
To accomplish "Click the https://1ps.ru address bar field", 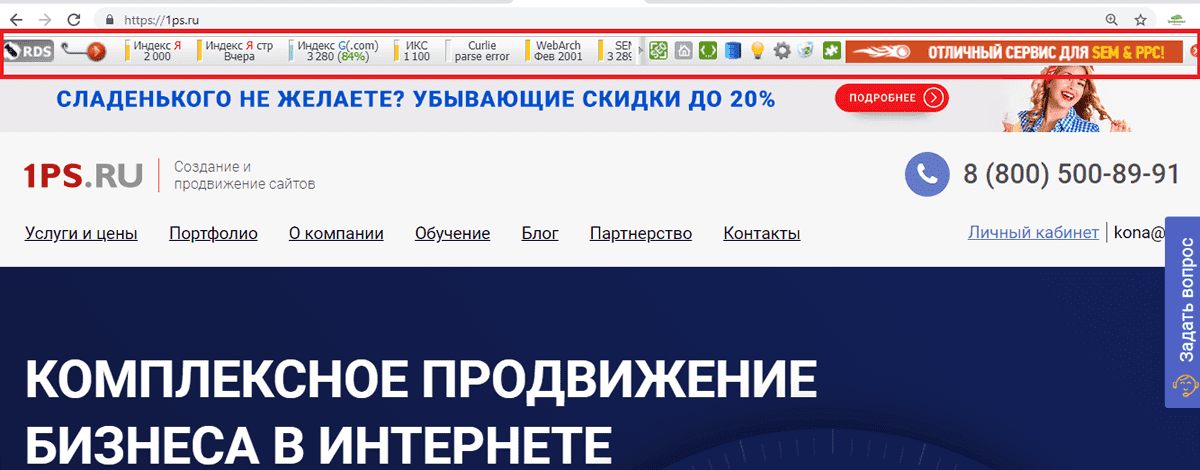I will (600, 19).
